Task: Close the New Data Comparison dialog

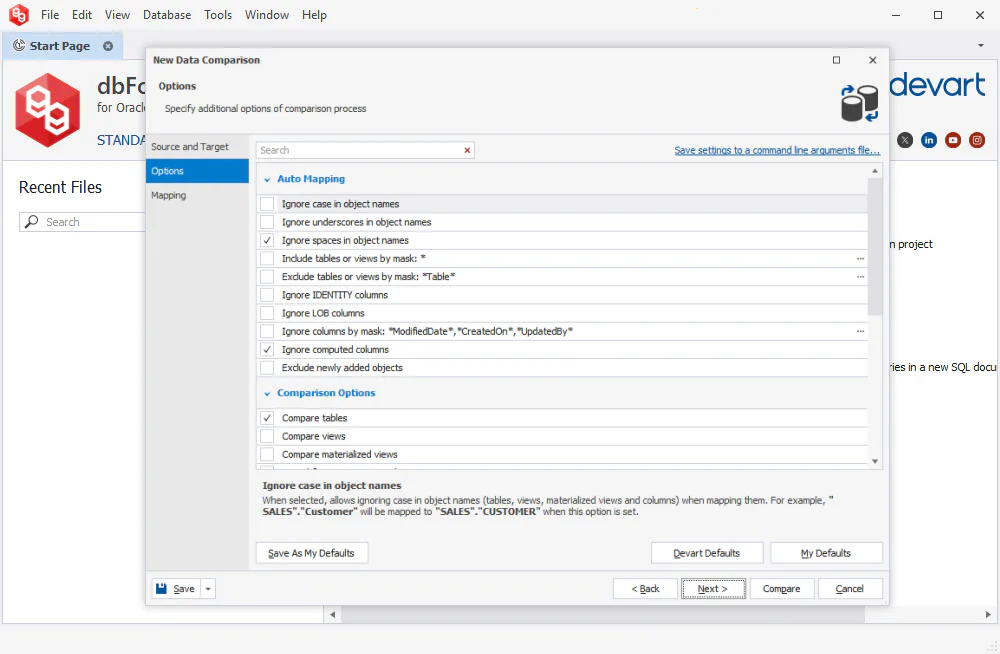Action: coord(872,60)
